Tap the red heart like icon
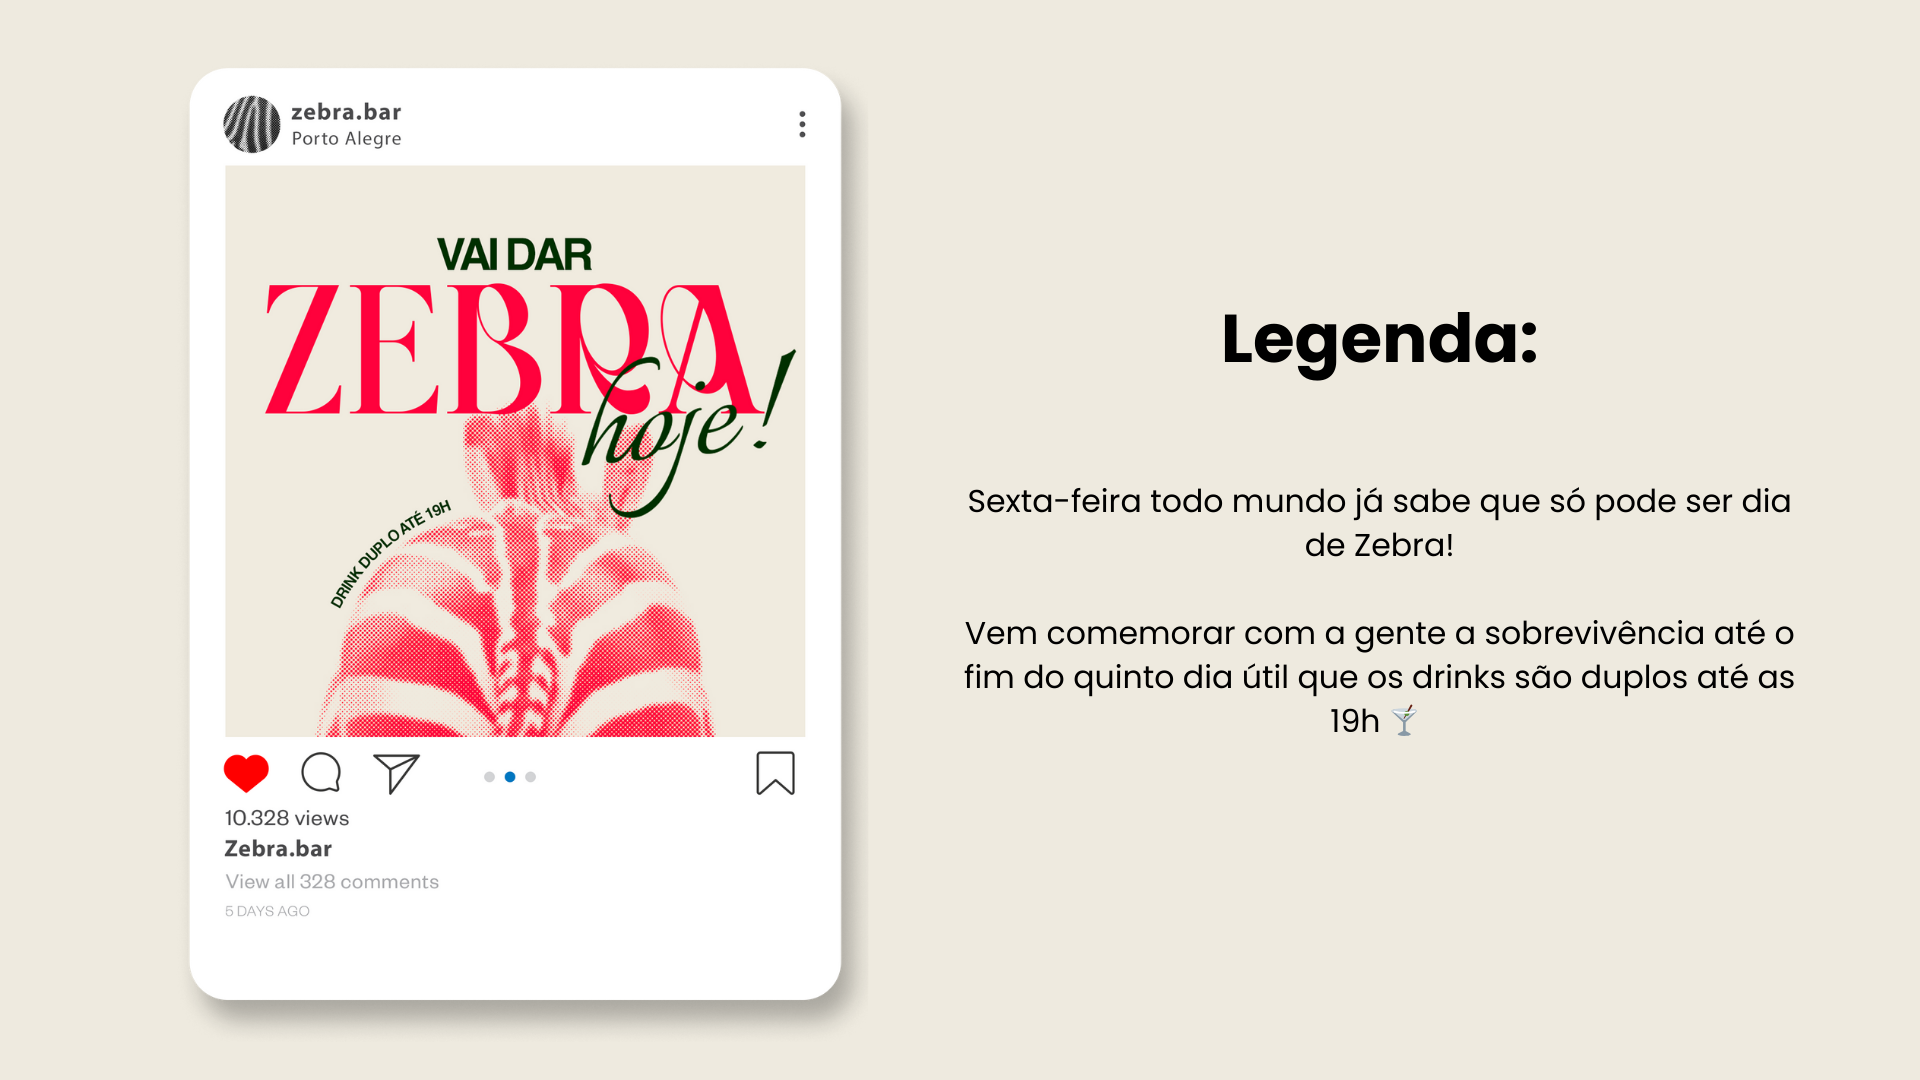The height and width of the screenshot is (1080, 1920). (x=246, y=773)
